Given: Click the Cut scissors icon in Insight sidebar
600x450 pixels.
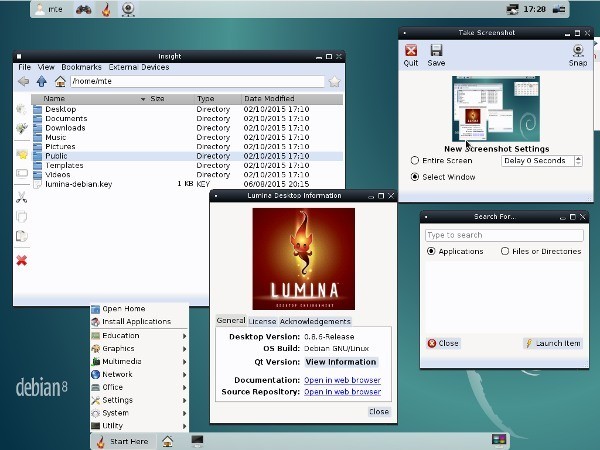Looking at the screenshot, I should [x=22, y=197].
